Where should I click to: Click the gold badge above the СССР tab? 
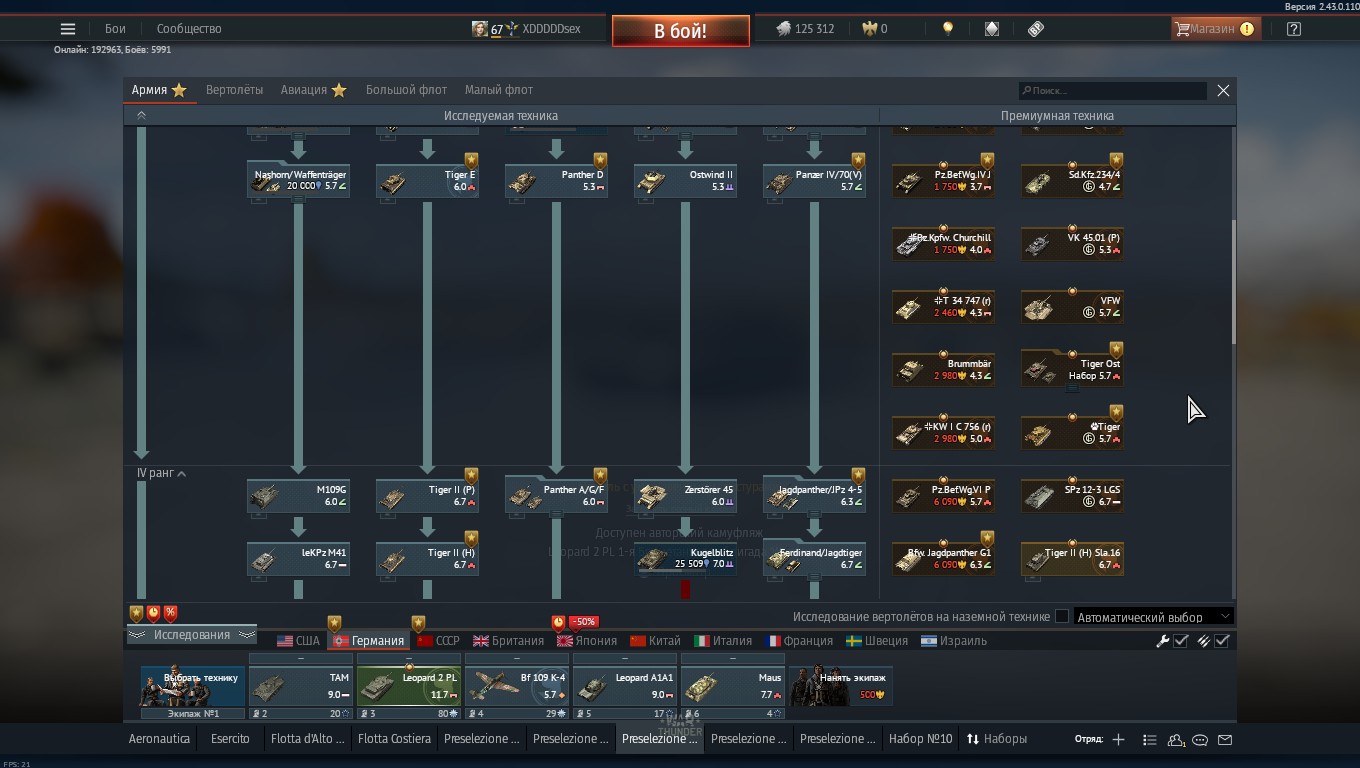(418, 623)
